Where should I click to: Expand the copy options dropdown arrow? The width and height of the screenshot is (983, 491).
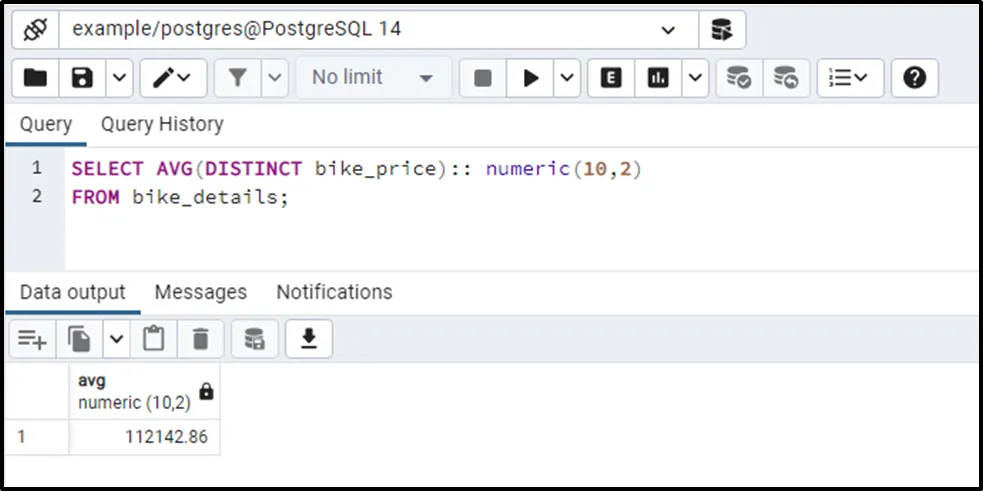tap(116, 340)
